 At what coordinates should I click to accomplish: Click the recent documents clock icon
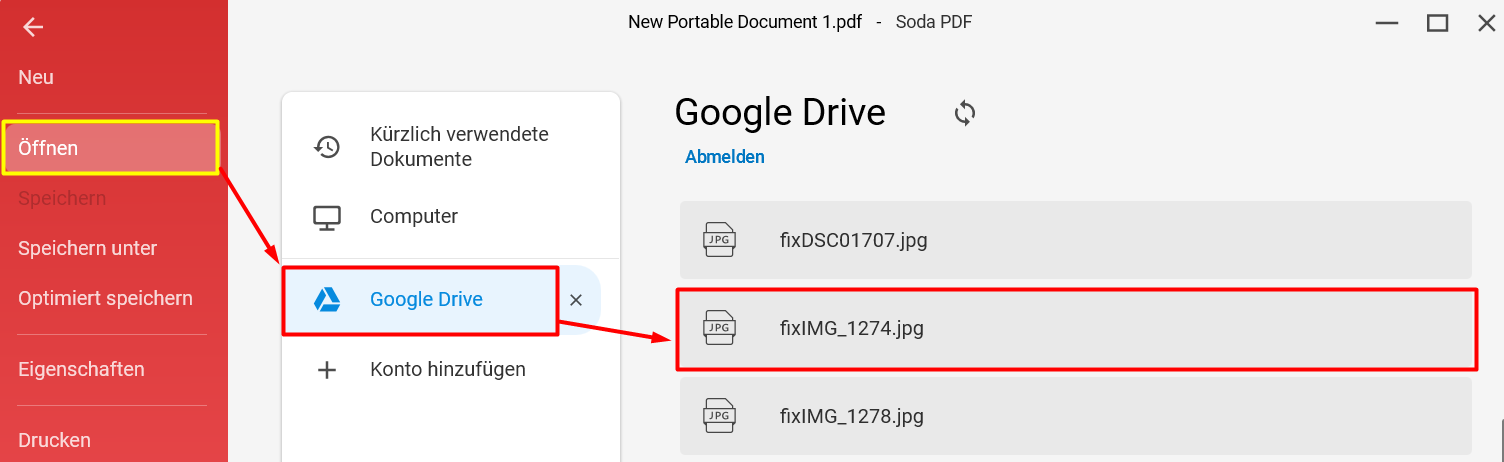(327, 146)
